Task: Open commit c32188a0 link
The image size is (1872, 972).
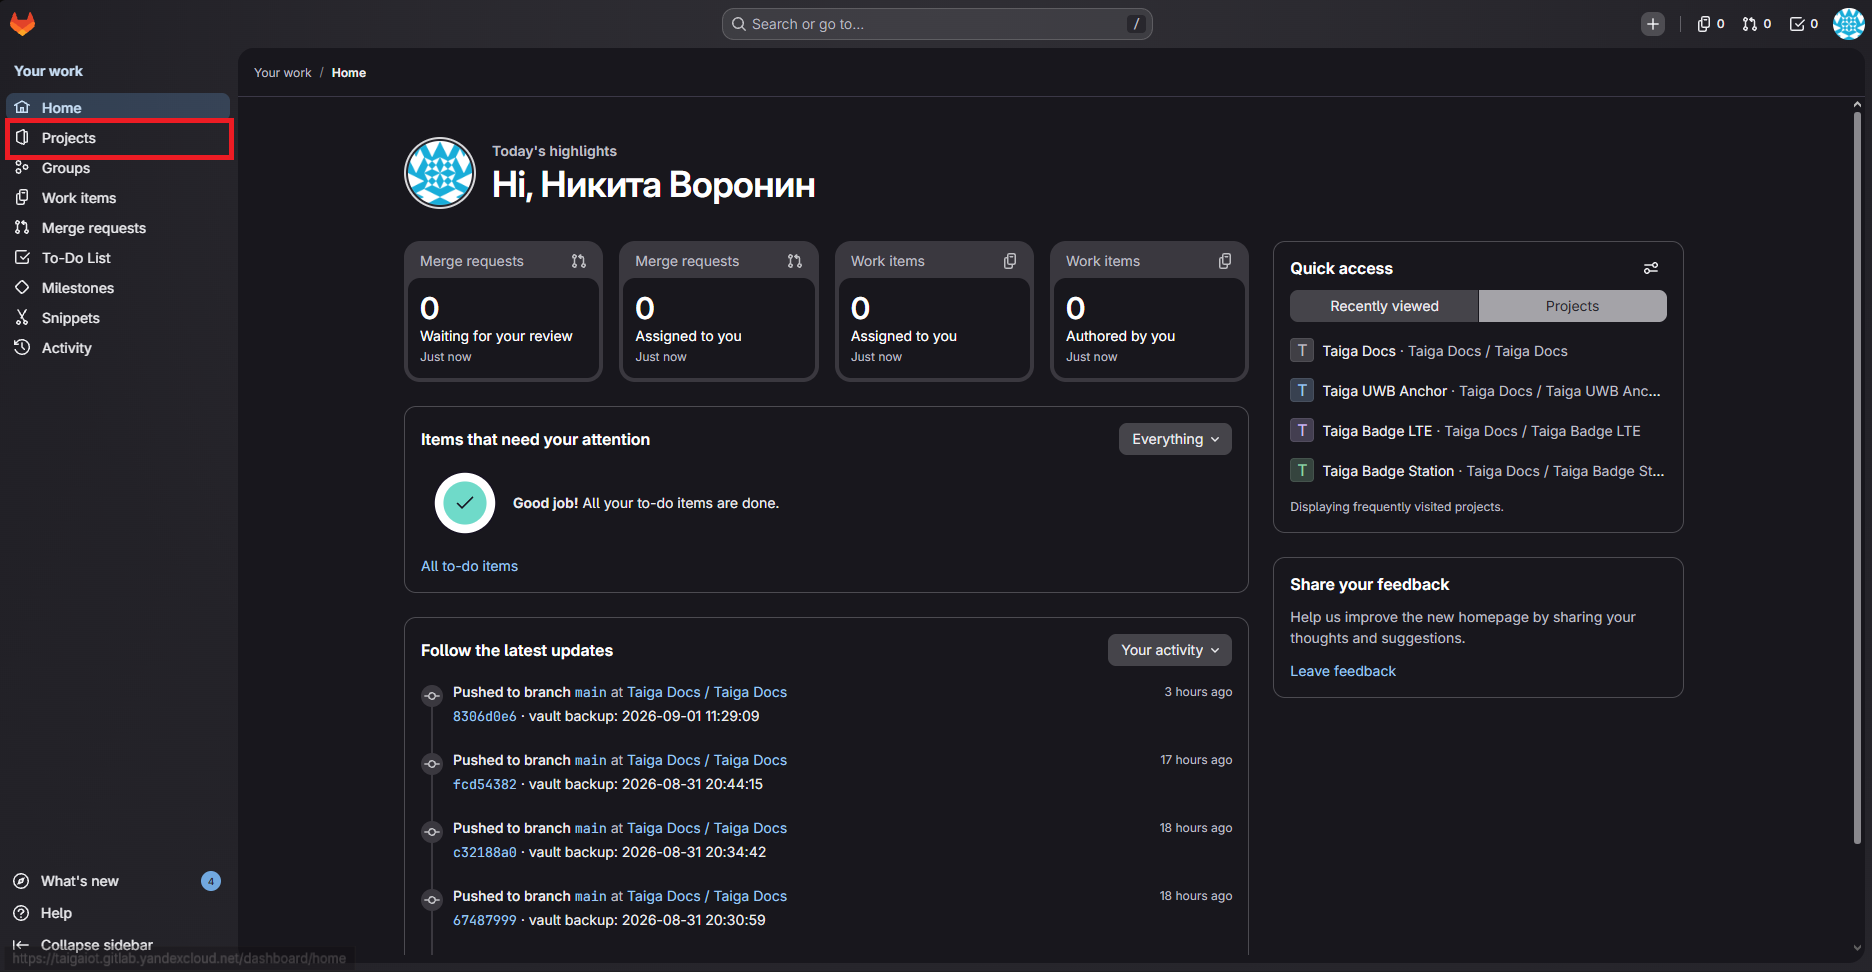Action: (x=485, y=852)
